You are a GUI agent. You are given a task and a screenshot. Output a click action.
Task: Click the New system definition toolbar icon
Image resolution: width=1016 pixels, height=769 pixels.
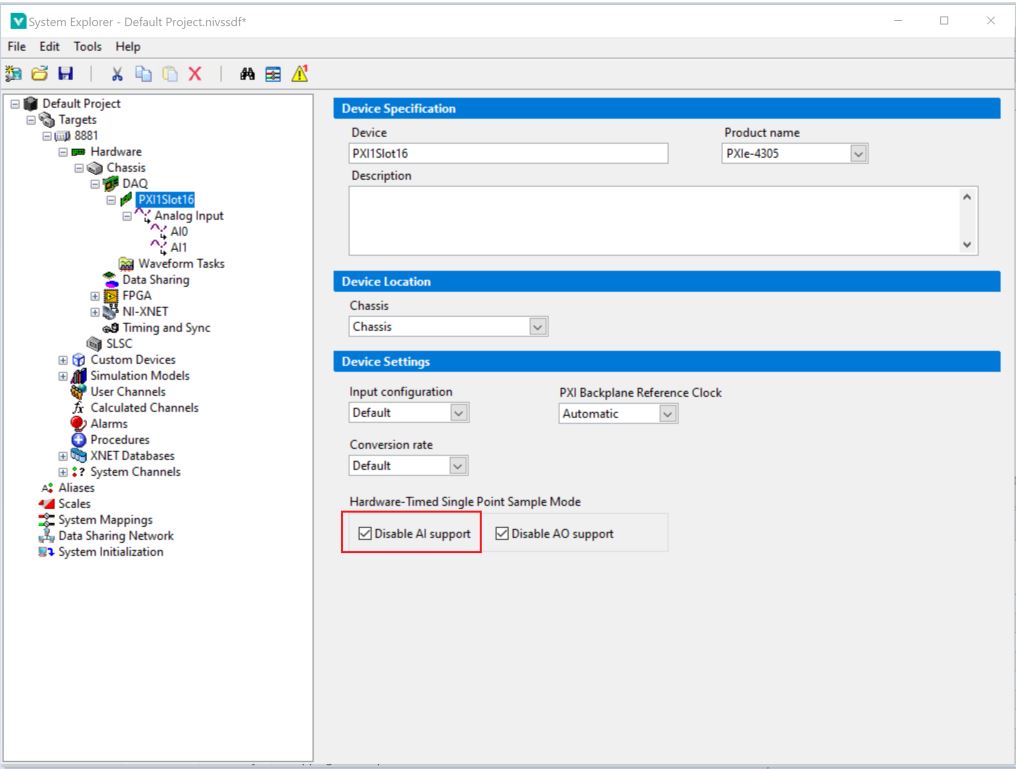tap(14, 74)
